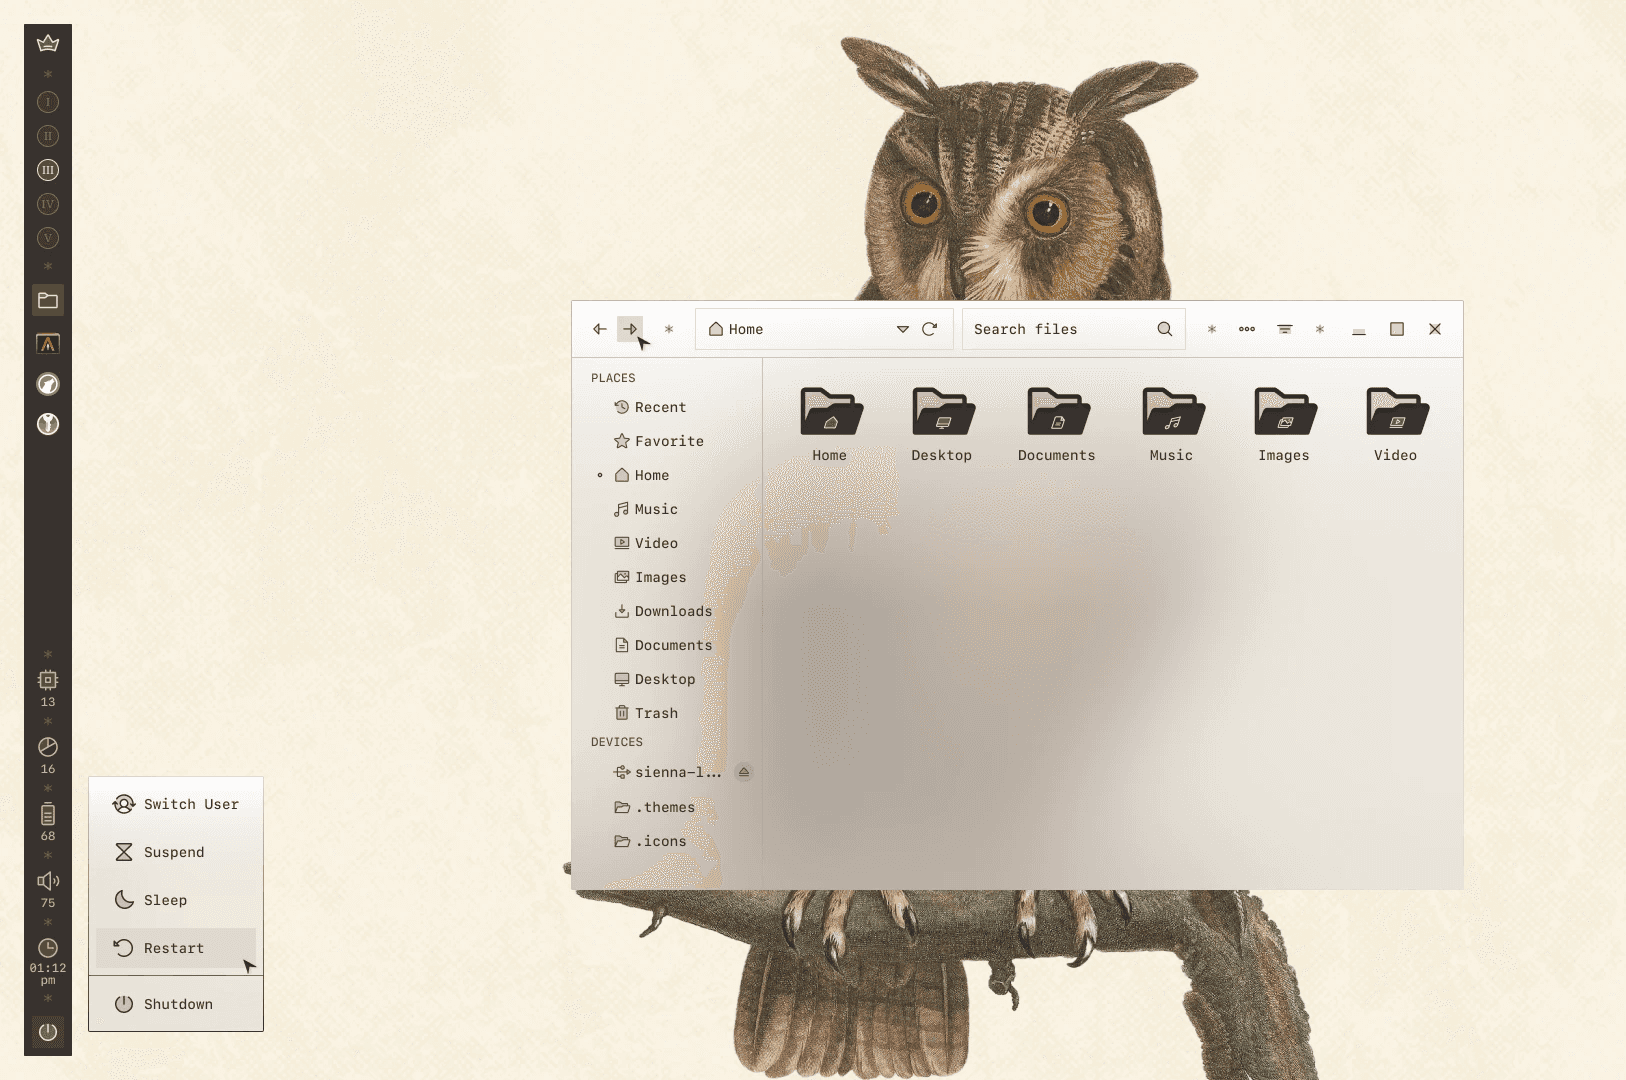Choose Suspend from power menu
The width and height of the screenshot is (1626, 1080).
[176, 852]
